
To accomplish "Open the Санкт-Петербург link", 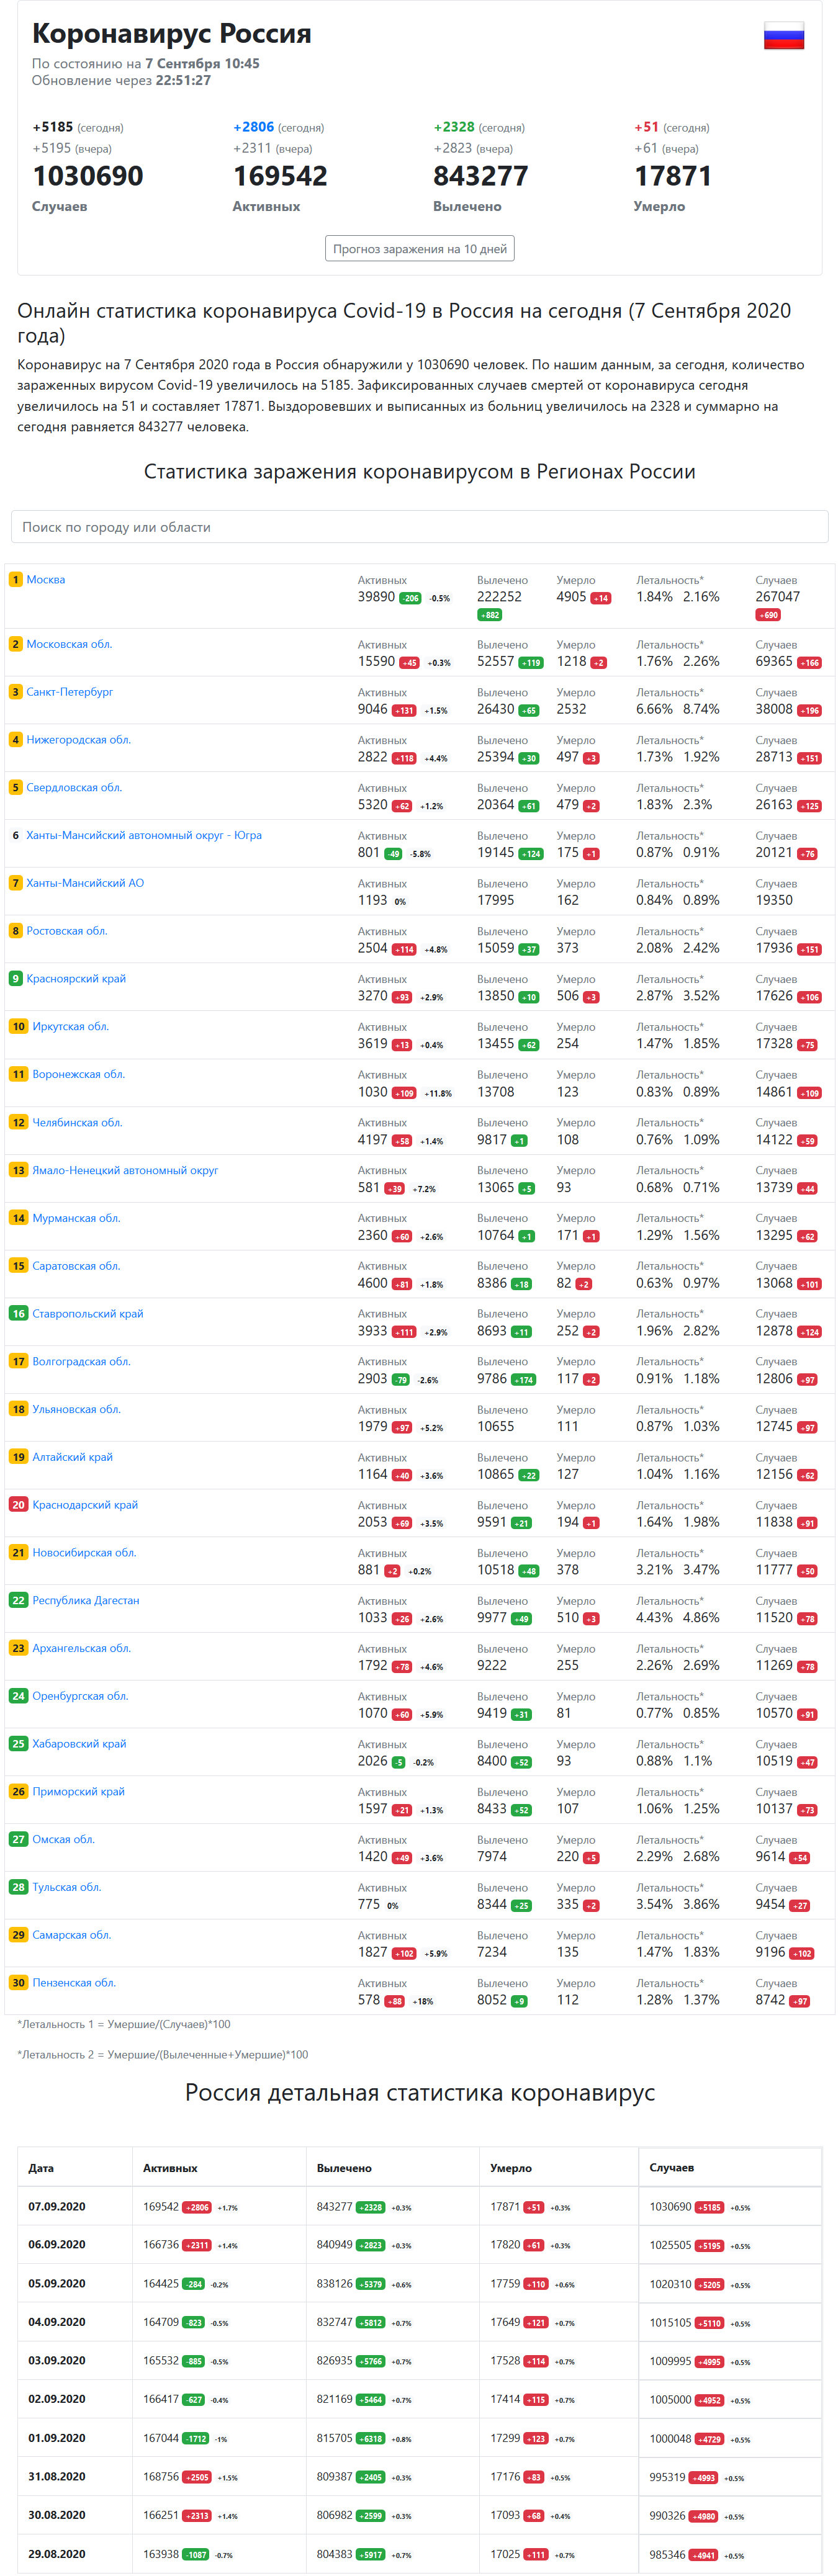I will click(70, 692).
